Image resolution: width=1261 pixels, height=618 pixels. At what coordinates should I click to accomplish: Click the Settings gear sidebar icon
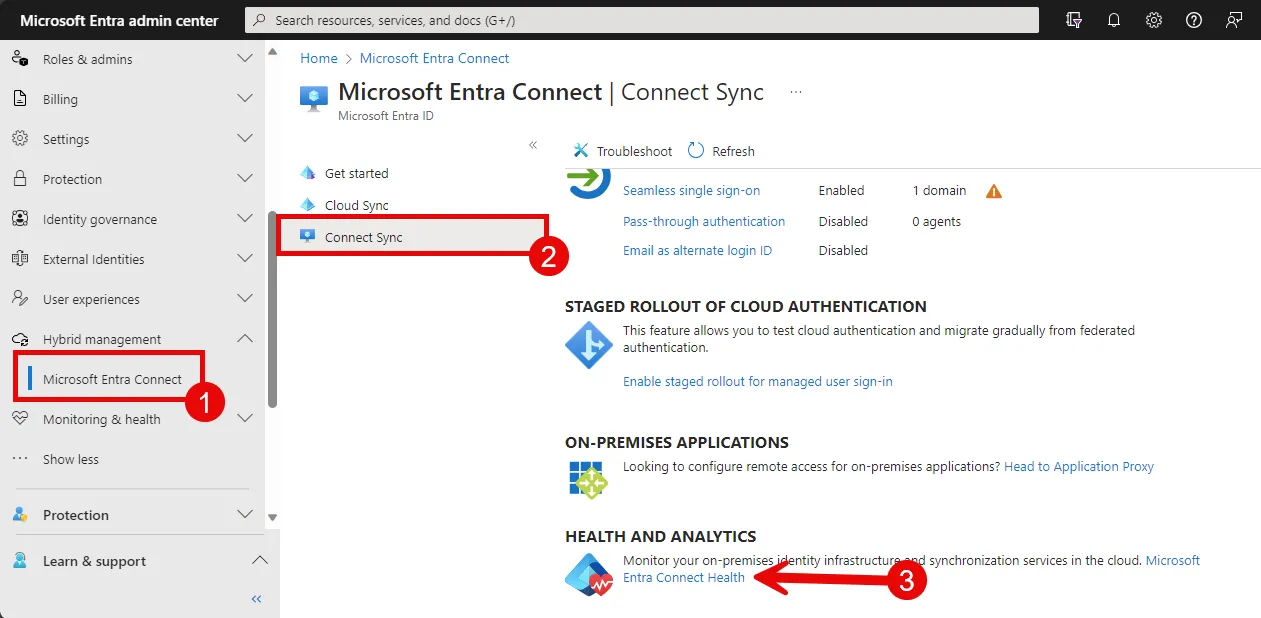tap(20, 139)
